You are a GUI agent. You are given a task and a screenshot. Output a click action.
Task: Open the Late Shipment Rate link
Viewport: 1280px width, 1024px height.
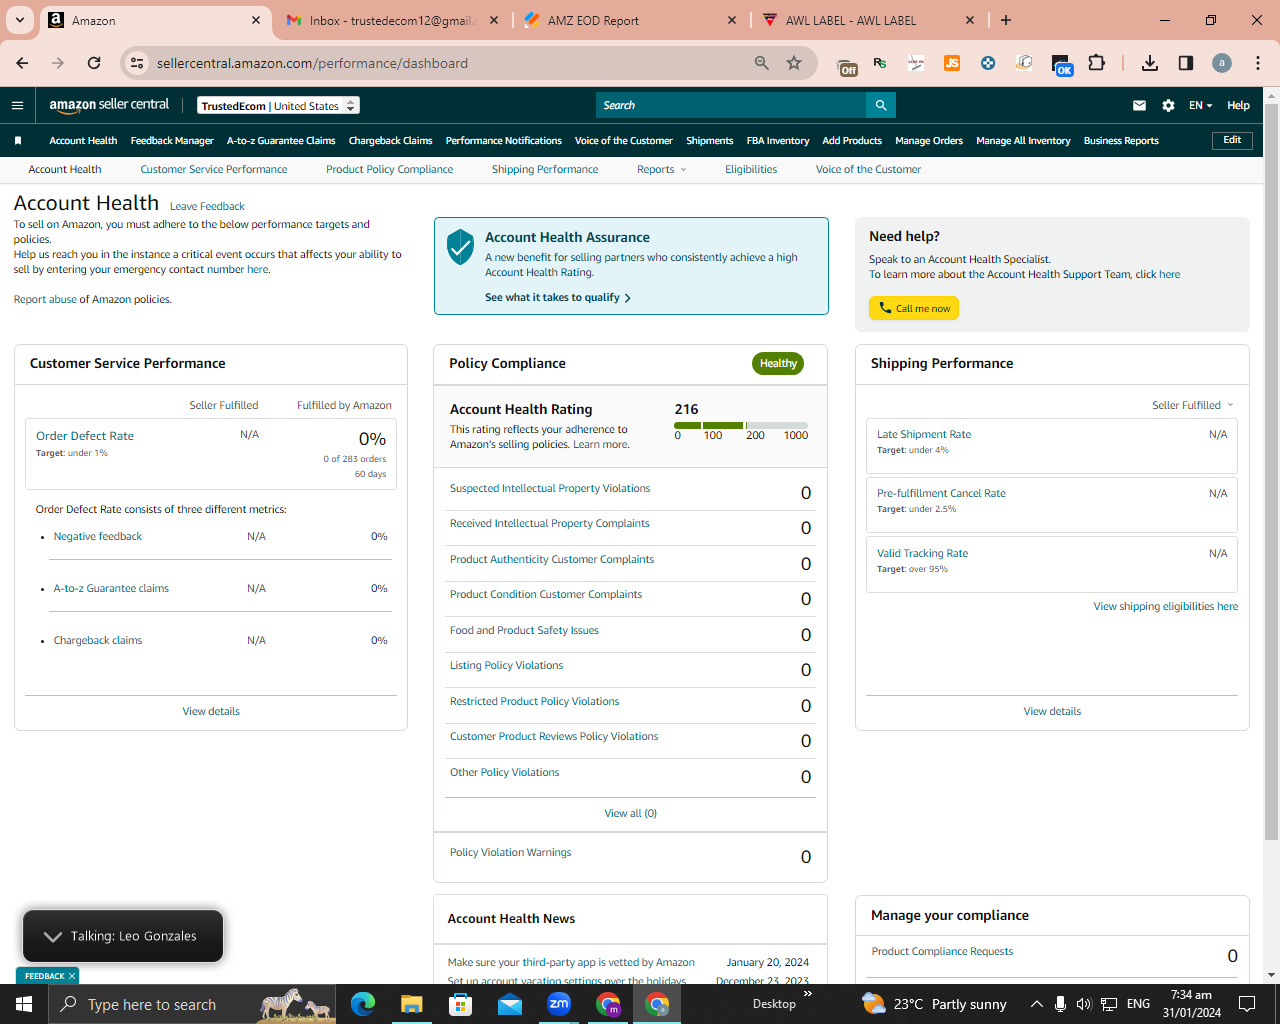[924, 435]
